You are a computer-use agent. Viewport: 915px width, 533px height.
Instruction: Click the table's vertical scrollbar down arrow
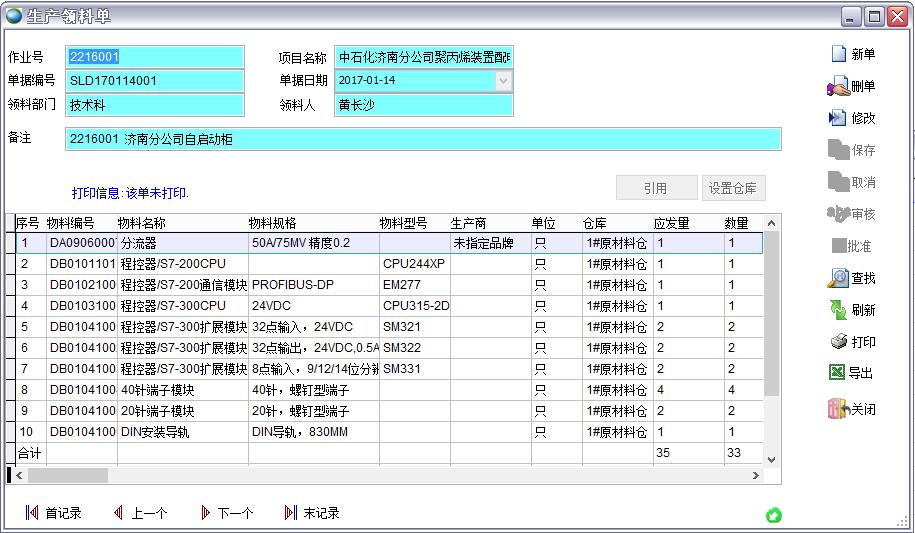tap(771, 459)
